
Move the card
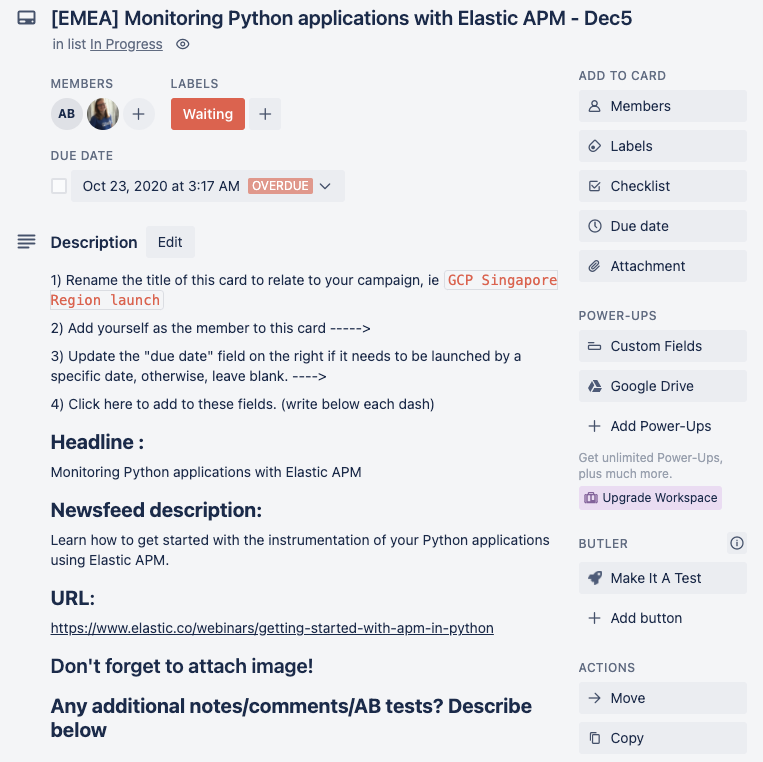coord(662,698)
